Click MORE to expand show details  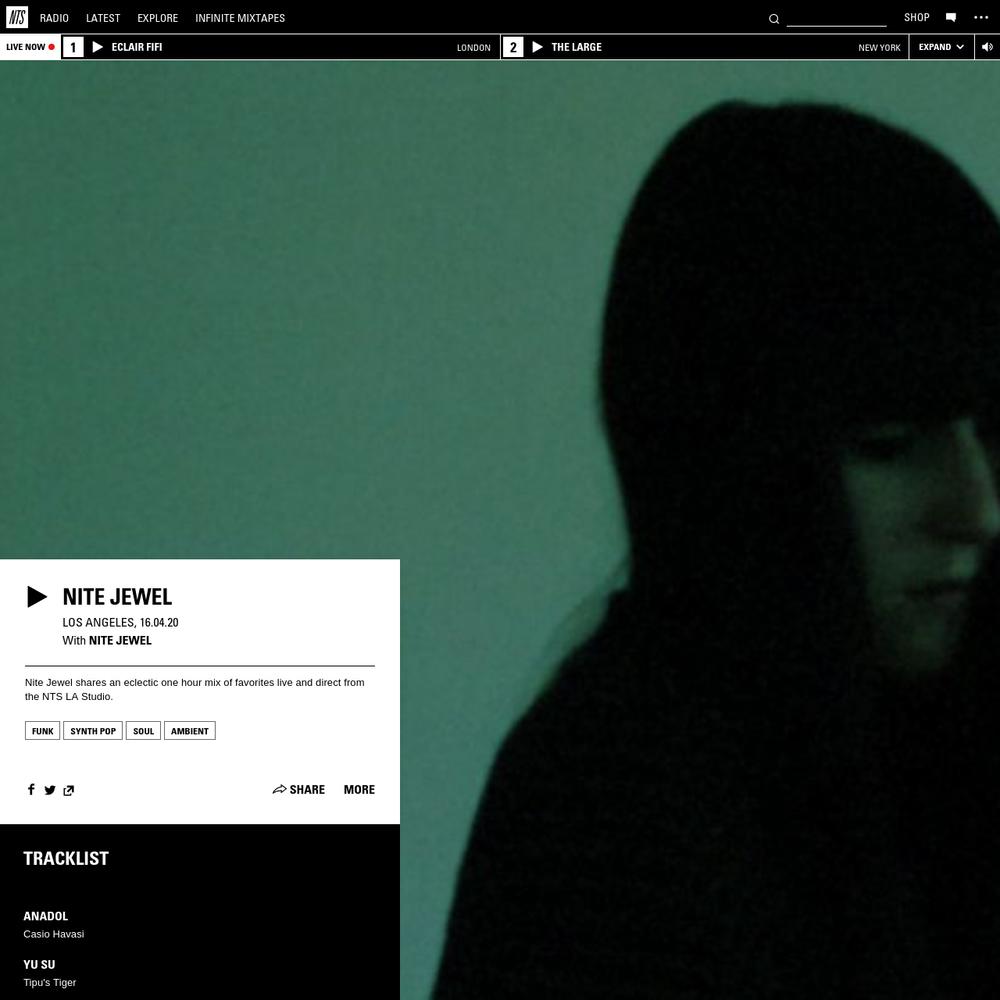click(359, 790)
